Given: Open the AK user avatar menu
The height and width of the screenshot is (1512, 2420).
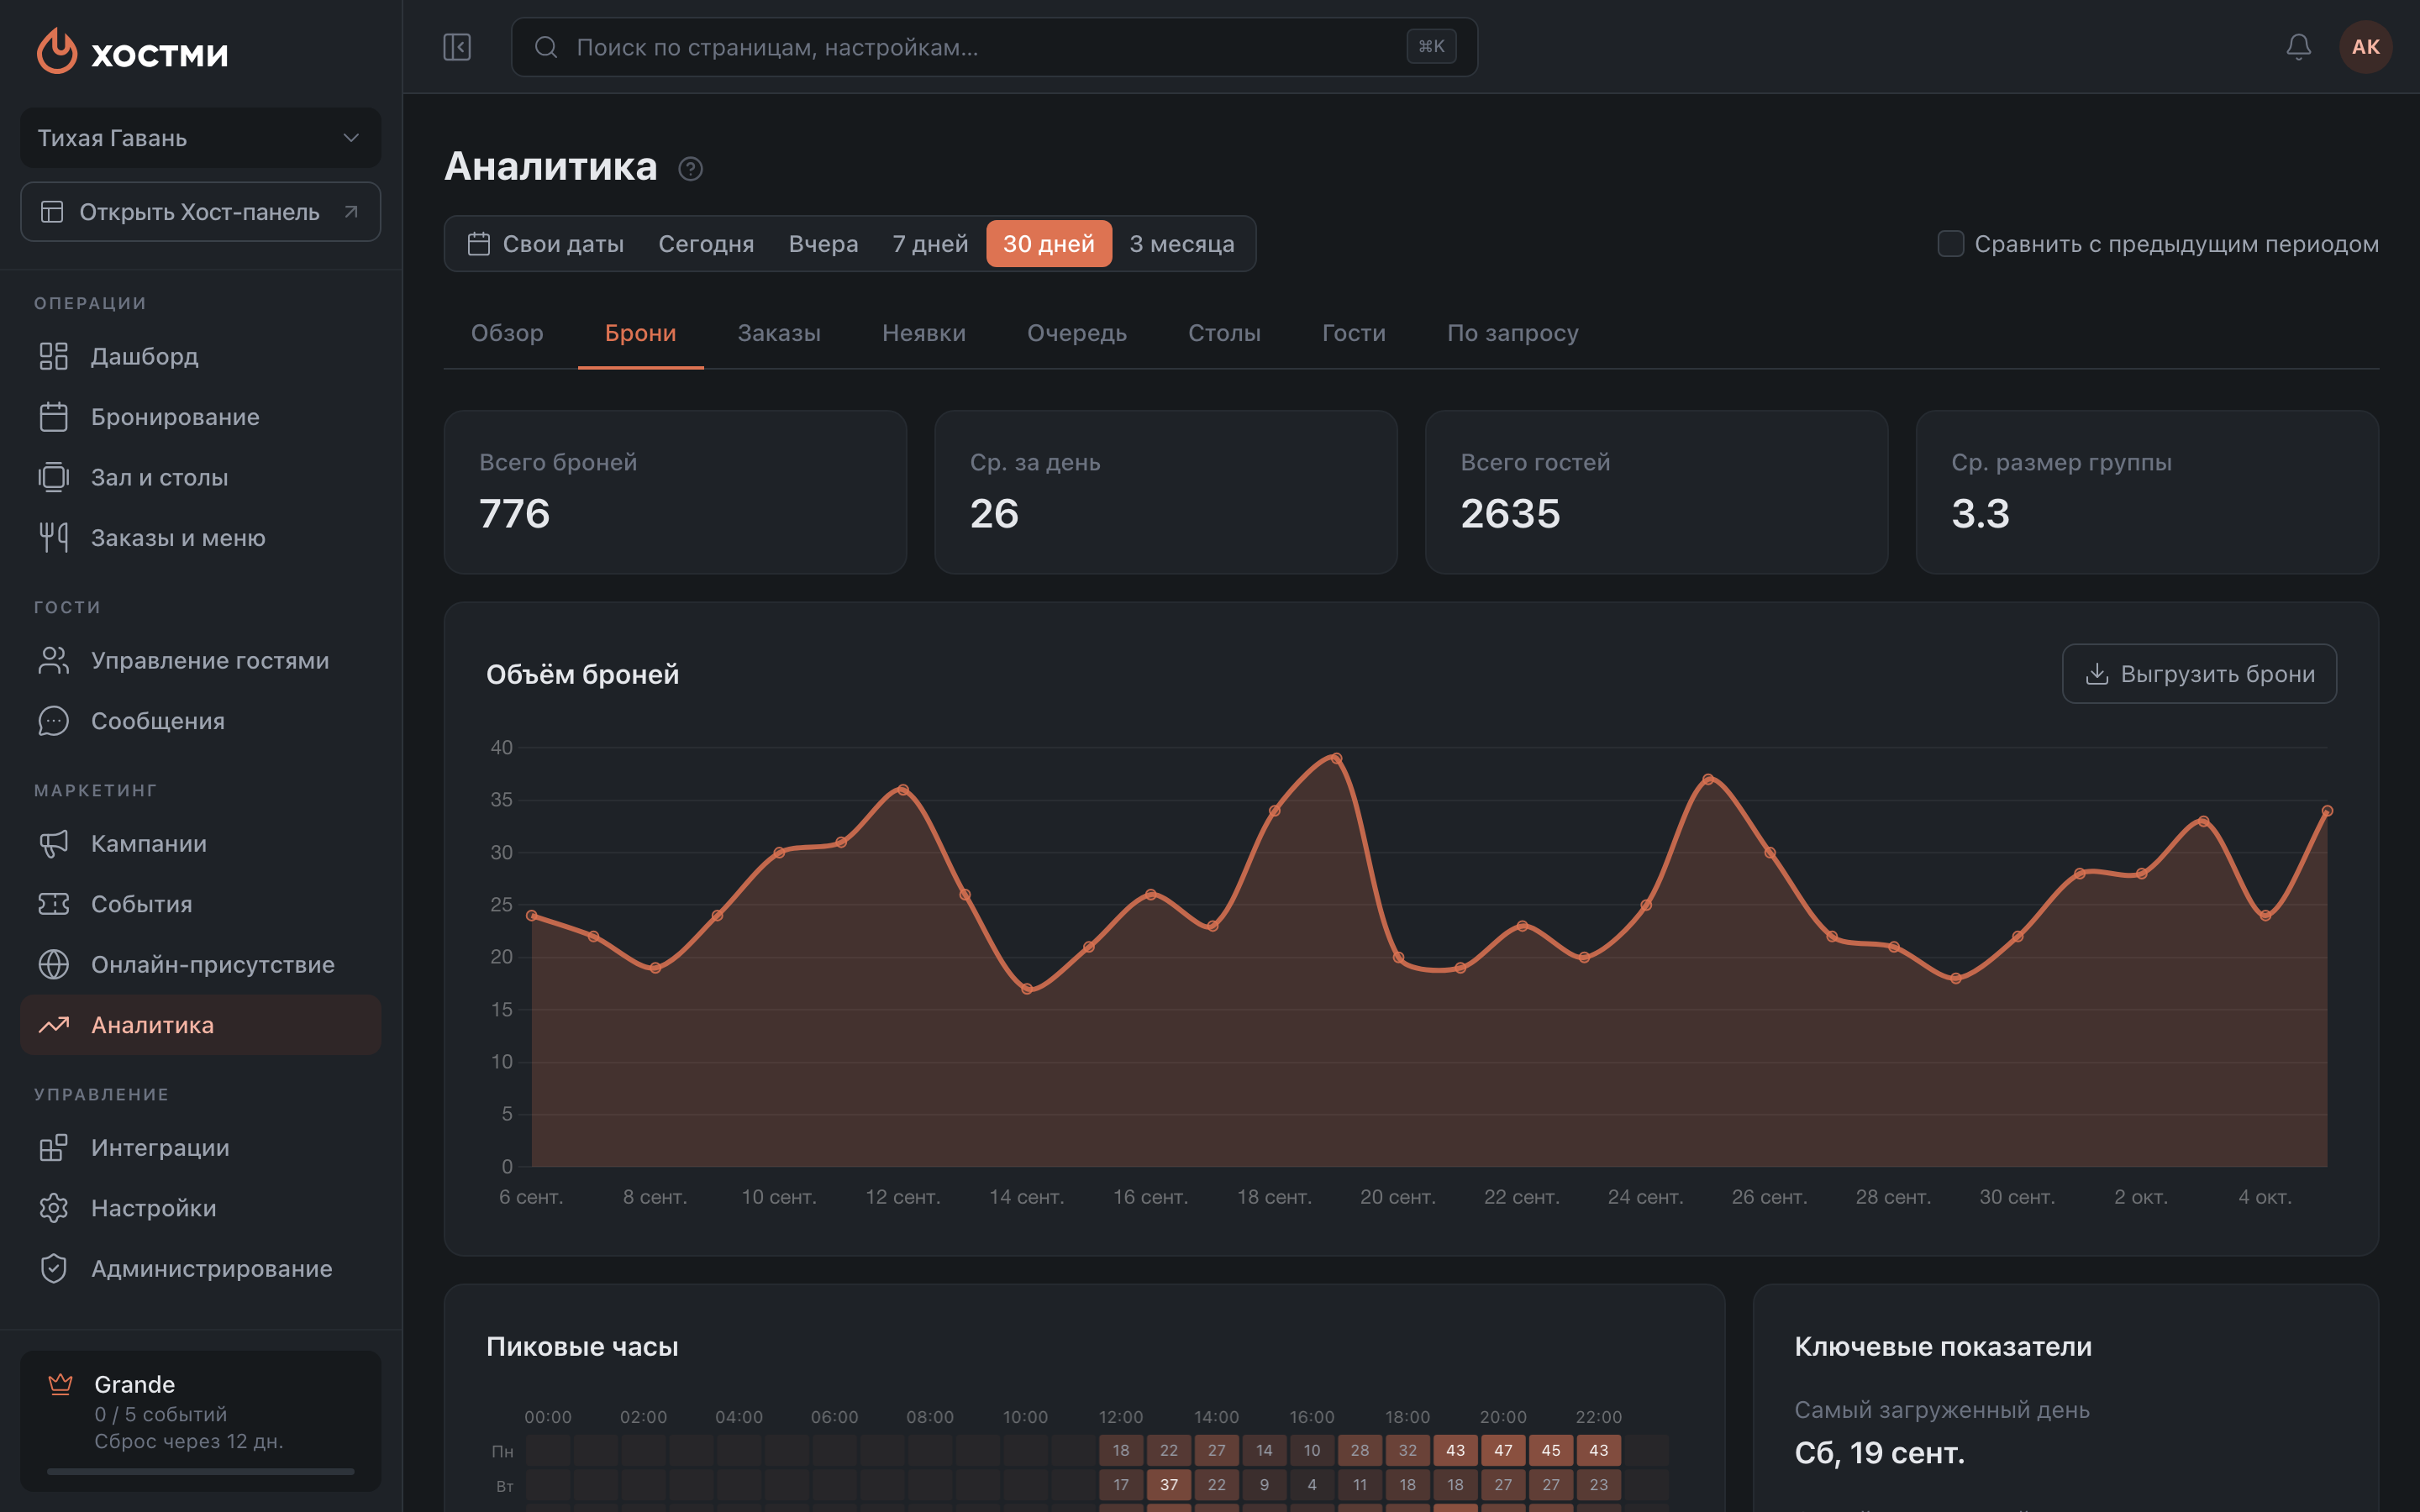Looking at the screenshot, I should [2365, 47].
